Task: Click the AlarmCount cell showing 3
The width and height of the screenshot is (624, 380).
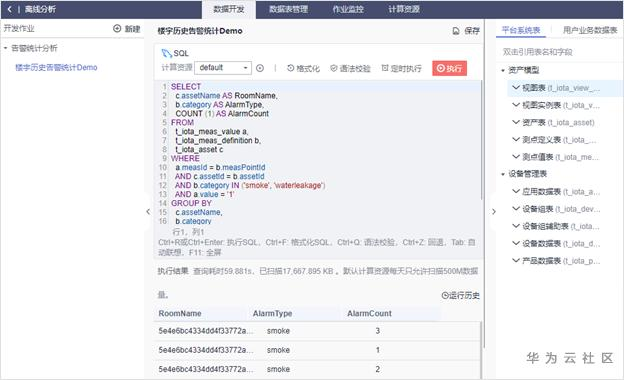Action: [378, 331]
